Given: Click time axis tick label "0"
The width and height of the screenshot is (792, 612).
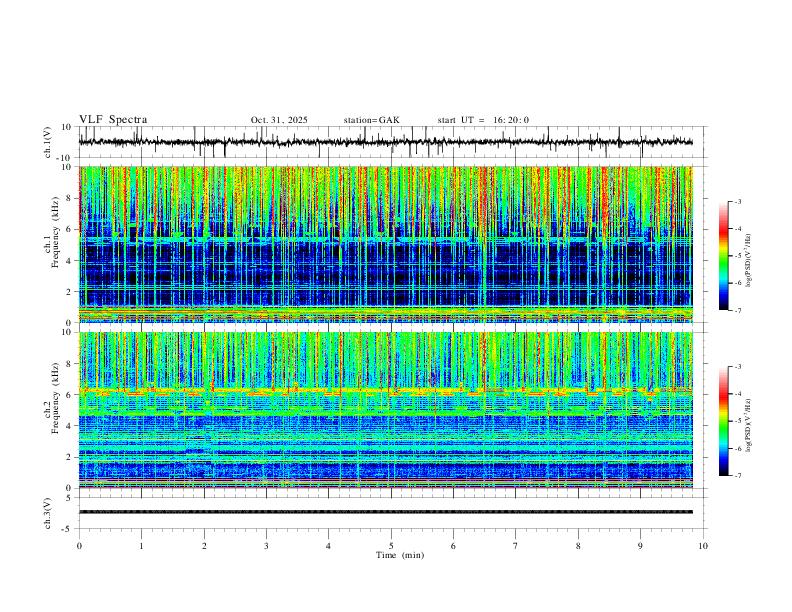Looking at the screenshot, I should pyautogui.click(x=79, y=546).
